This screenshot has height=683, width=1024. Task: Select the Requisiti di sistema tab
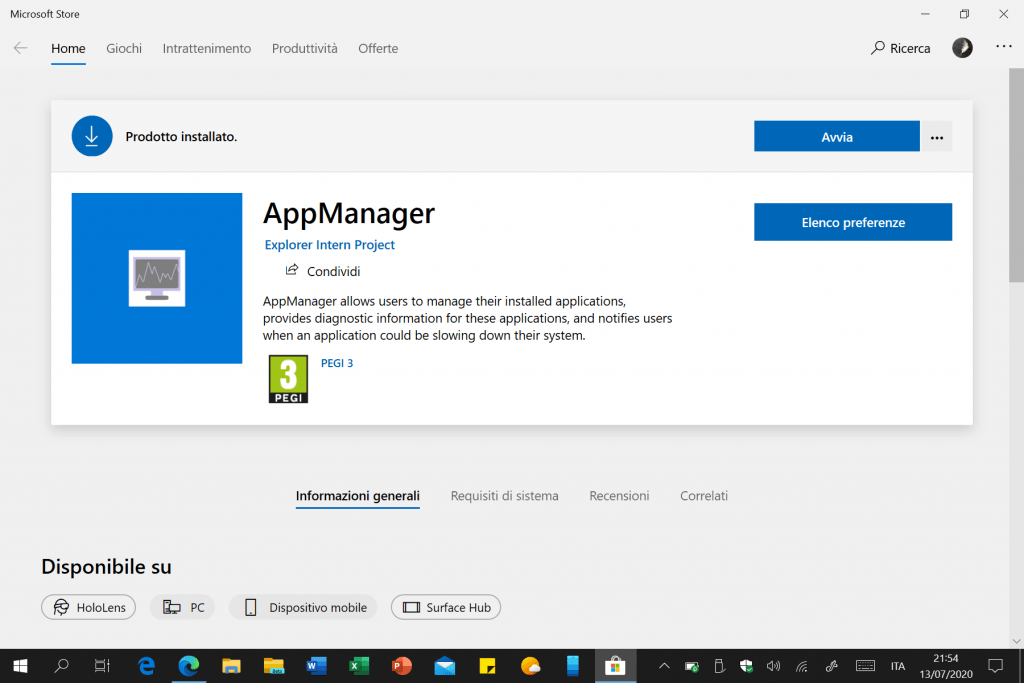tap(504, 496)
